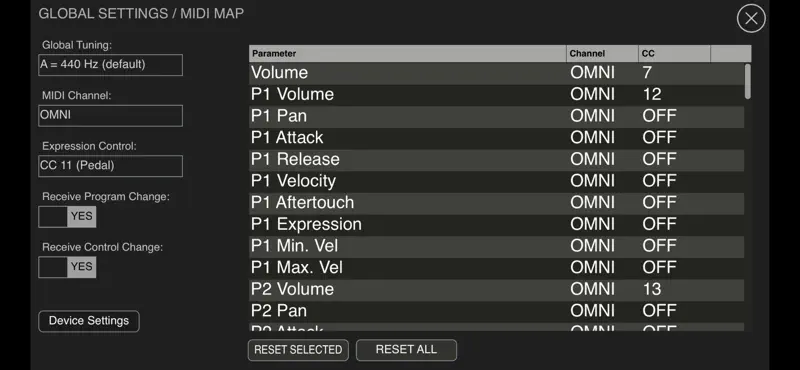The width and height of the screenshot is (800, 370).
Task: Select the P2 Volume row
Action: (x=496, y=289)
